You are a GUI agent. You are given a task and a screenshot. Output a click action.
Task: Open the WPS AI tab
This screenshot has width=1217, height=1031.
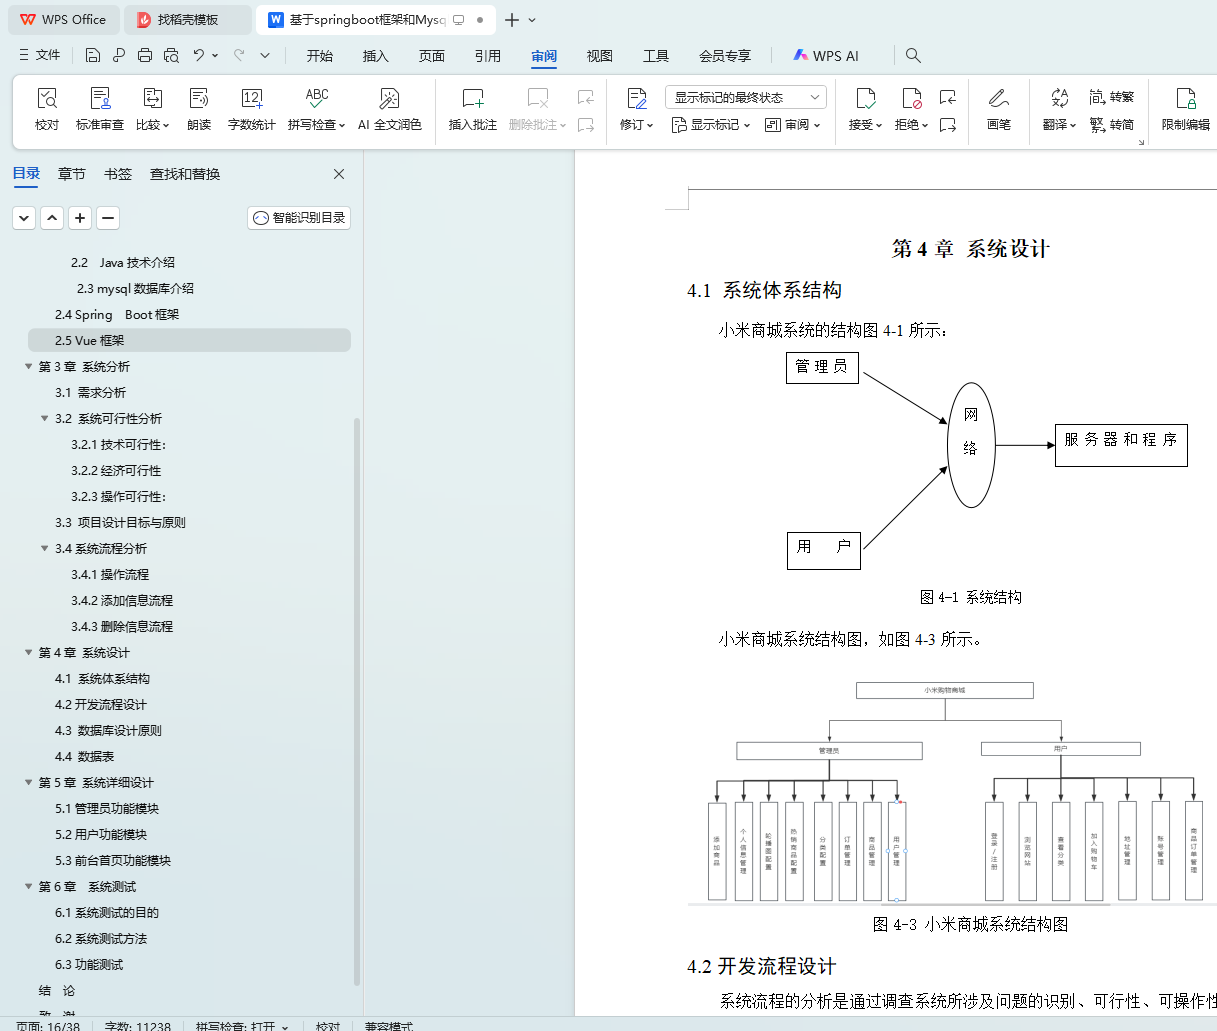tap(826, 56)
